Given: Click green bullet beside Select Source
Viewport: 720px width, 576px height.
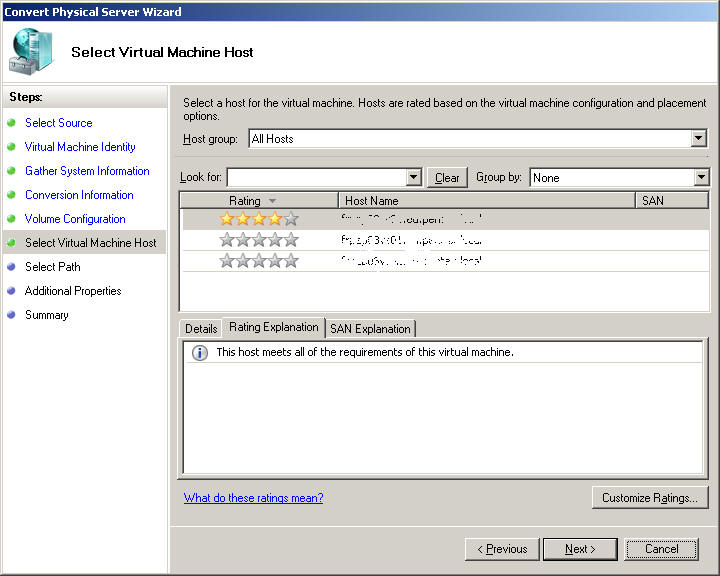Looking at the screenshot, I should (x=12, y=123).
